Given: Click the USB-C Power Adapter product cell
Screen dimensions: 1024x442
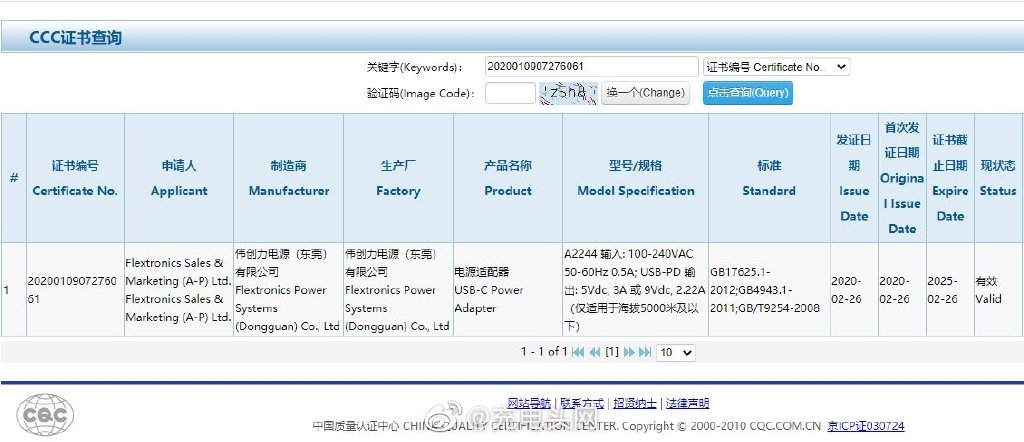Looking at the screenshot, I should pos(508,290).
